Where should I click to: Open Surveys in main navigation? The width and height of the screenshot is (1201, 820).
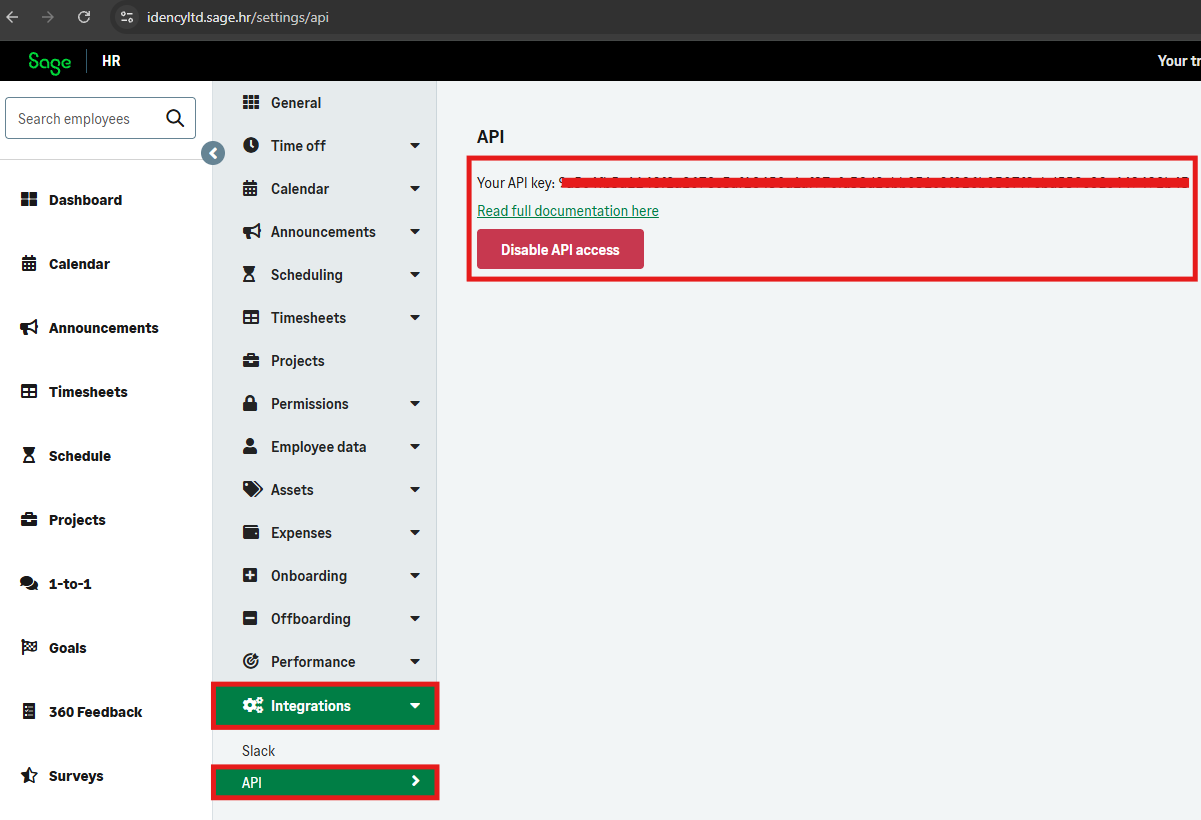[x=76, y=776]
